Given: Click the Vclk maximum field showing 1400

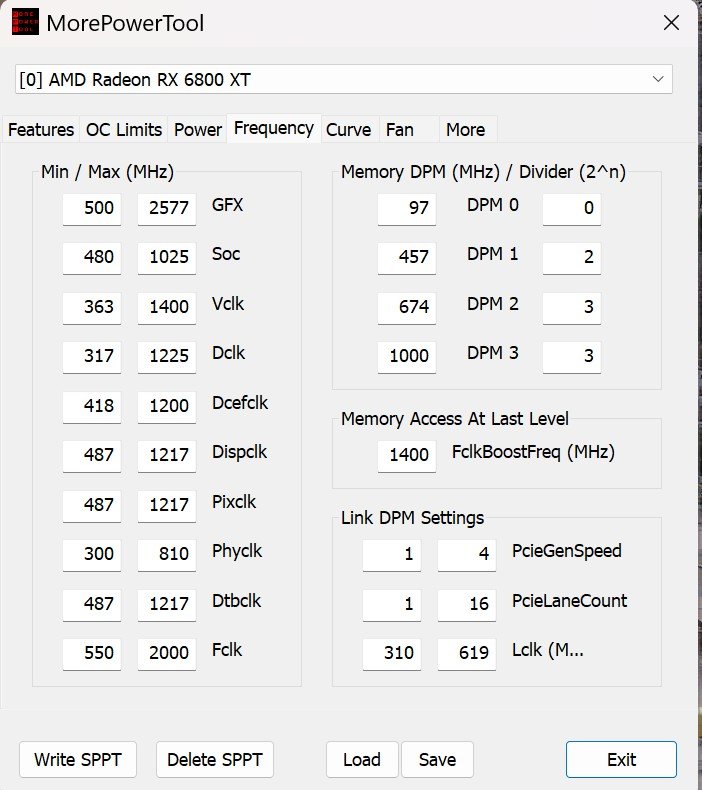Looking at the screenshot, I should click(x=167, y=307).
